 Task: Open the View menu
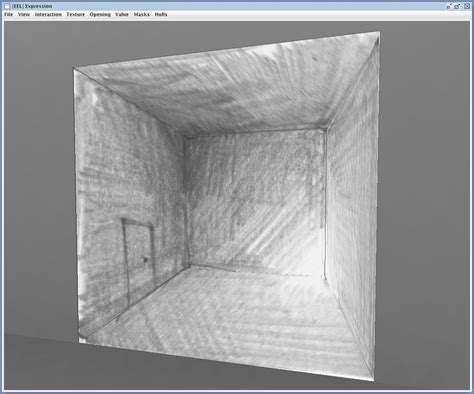[x=24, y=14]
